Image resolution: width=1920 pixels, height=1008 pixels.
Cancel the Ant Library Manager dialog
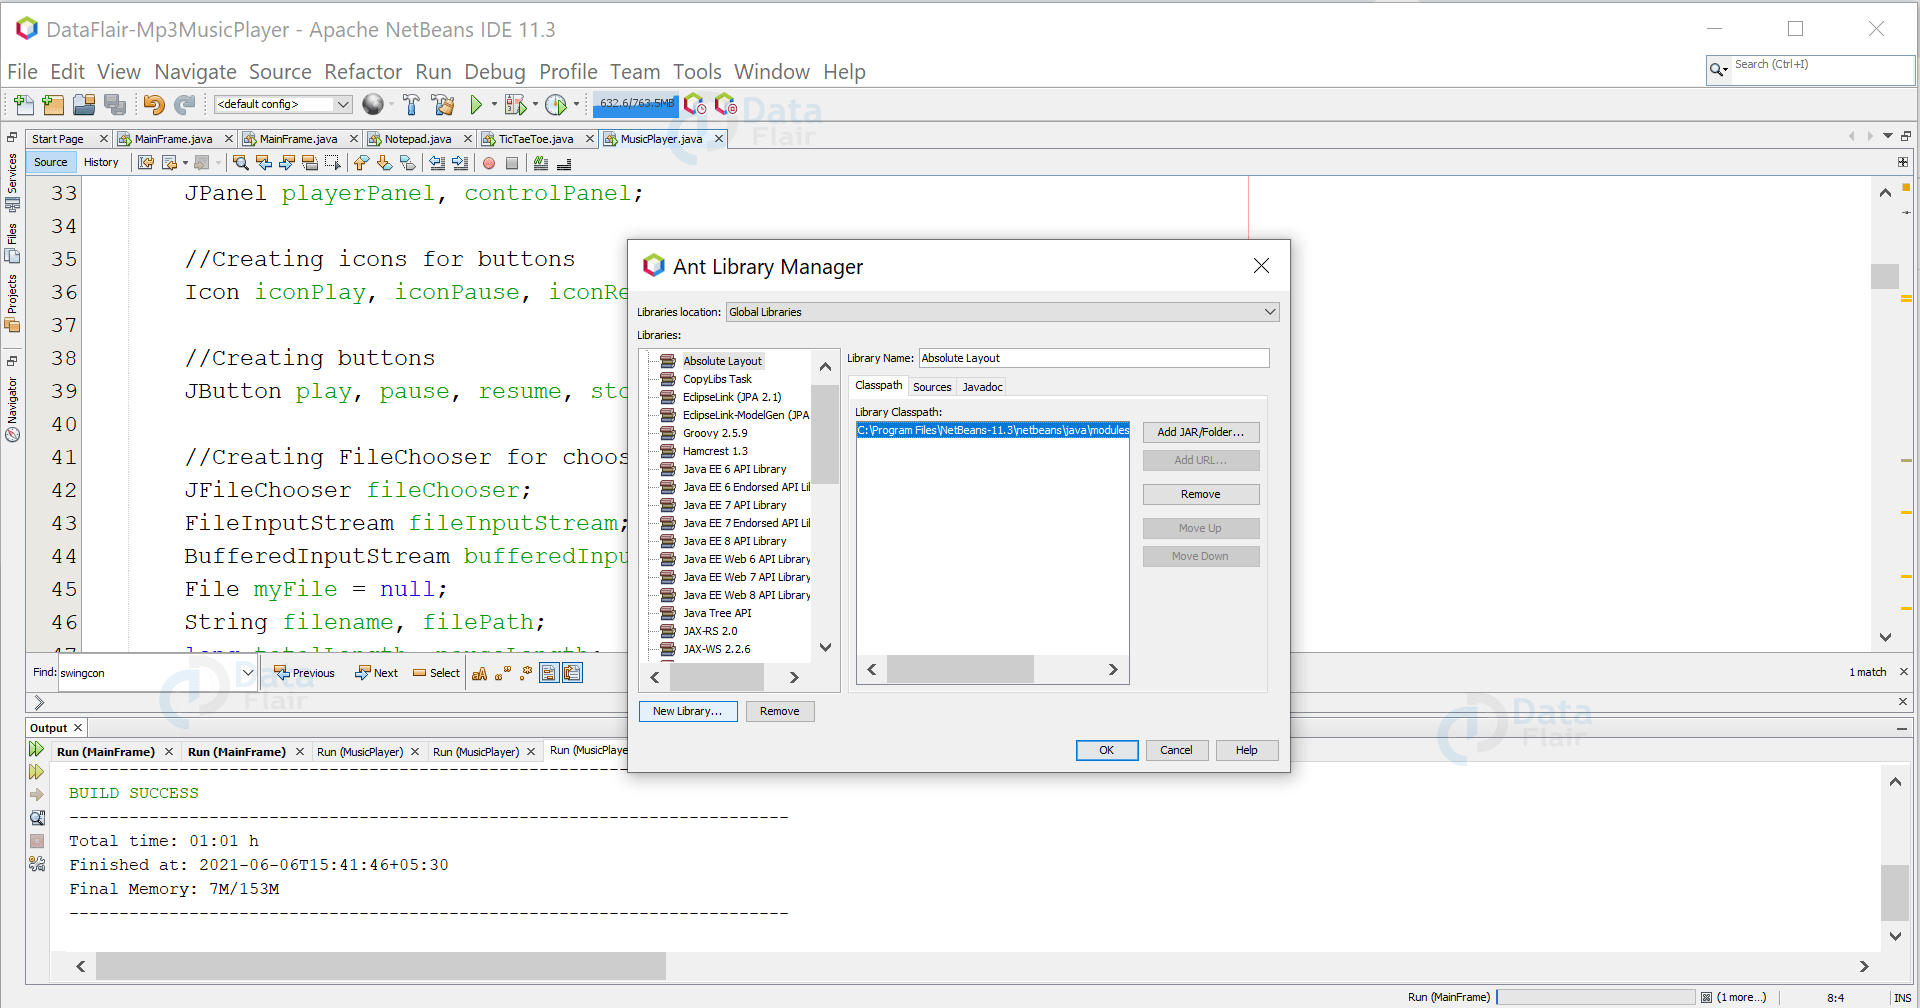1176,750
